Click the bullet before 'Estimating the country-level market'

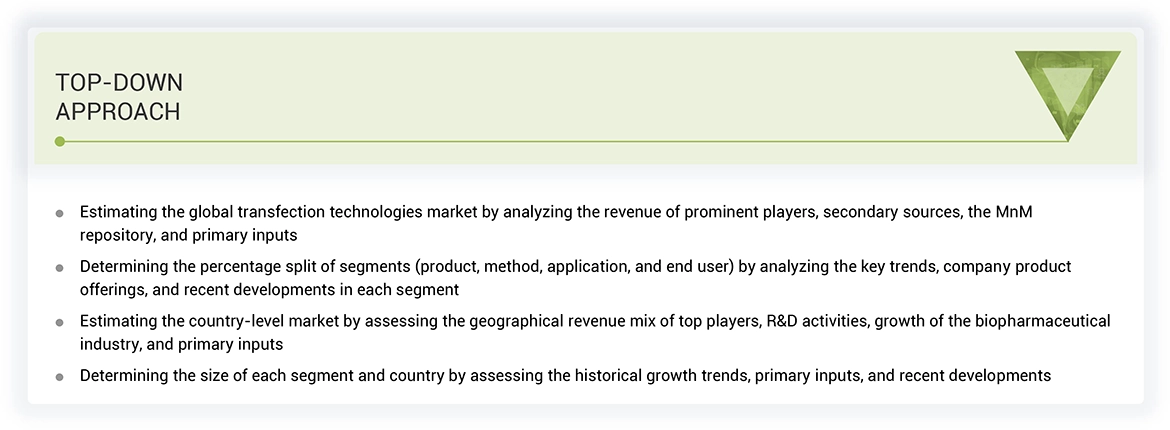[x=60, y=323]
